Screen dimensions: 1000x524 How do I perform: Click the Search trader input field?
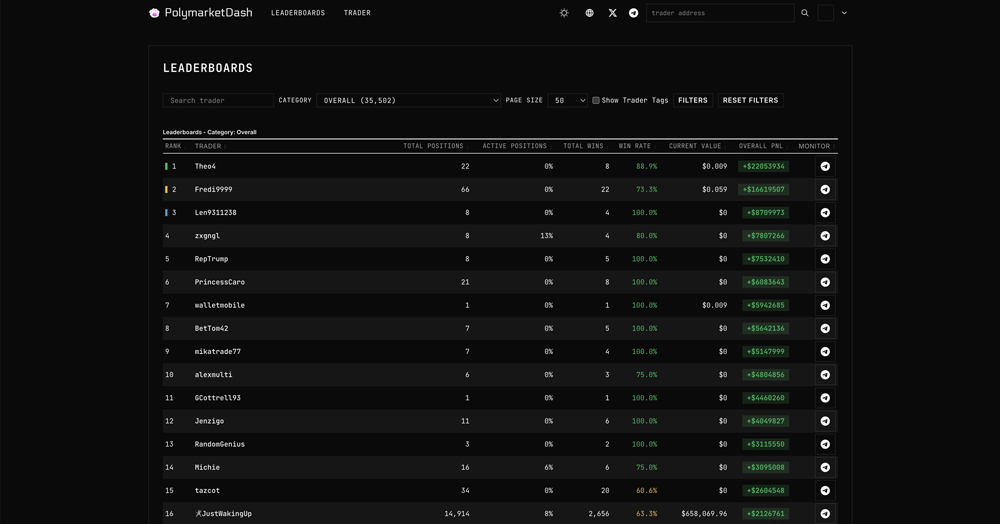point(218,100)
